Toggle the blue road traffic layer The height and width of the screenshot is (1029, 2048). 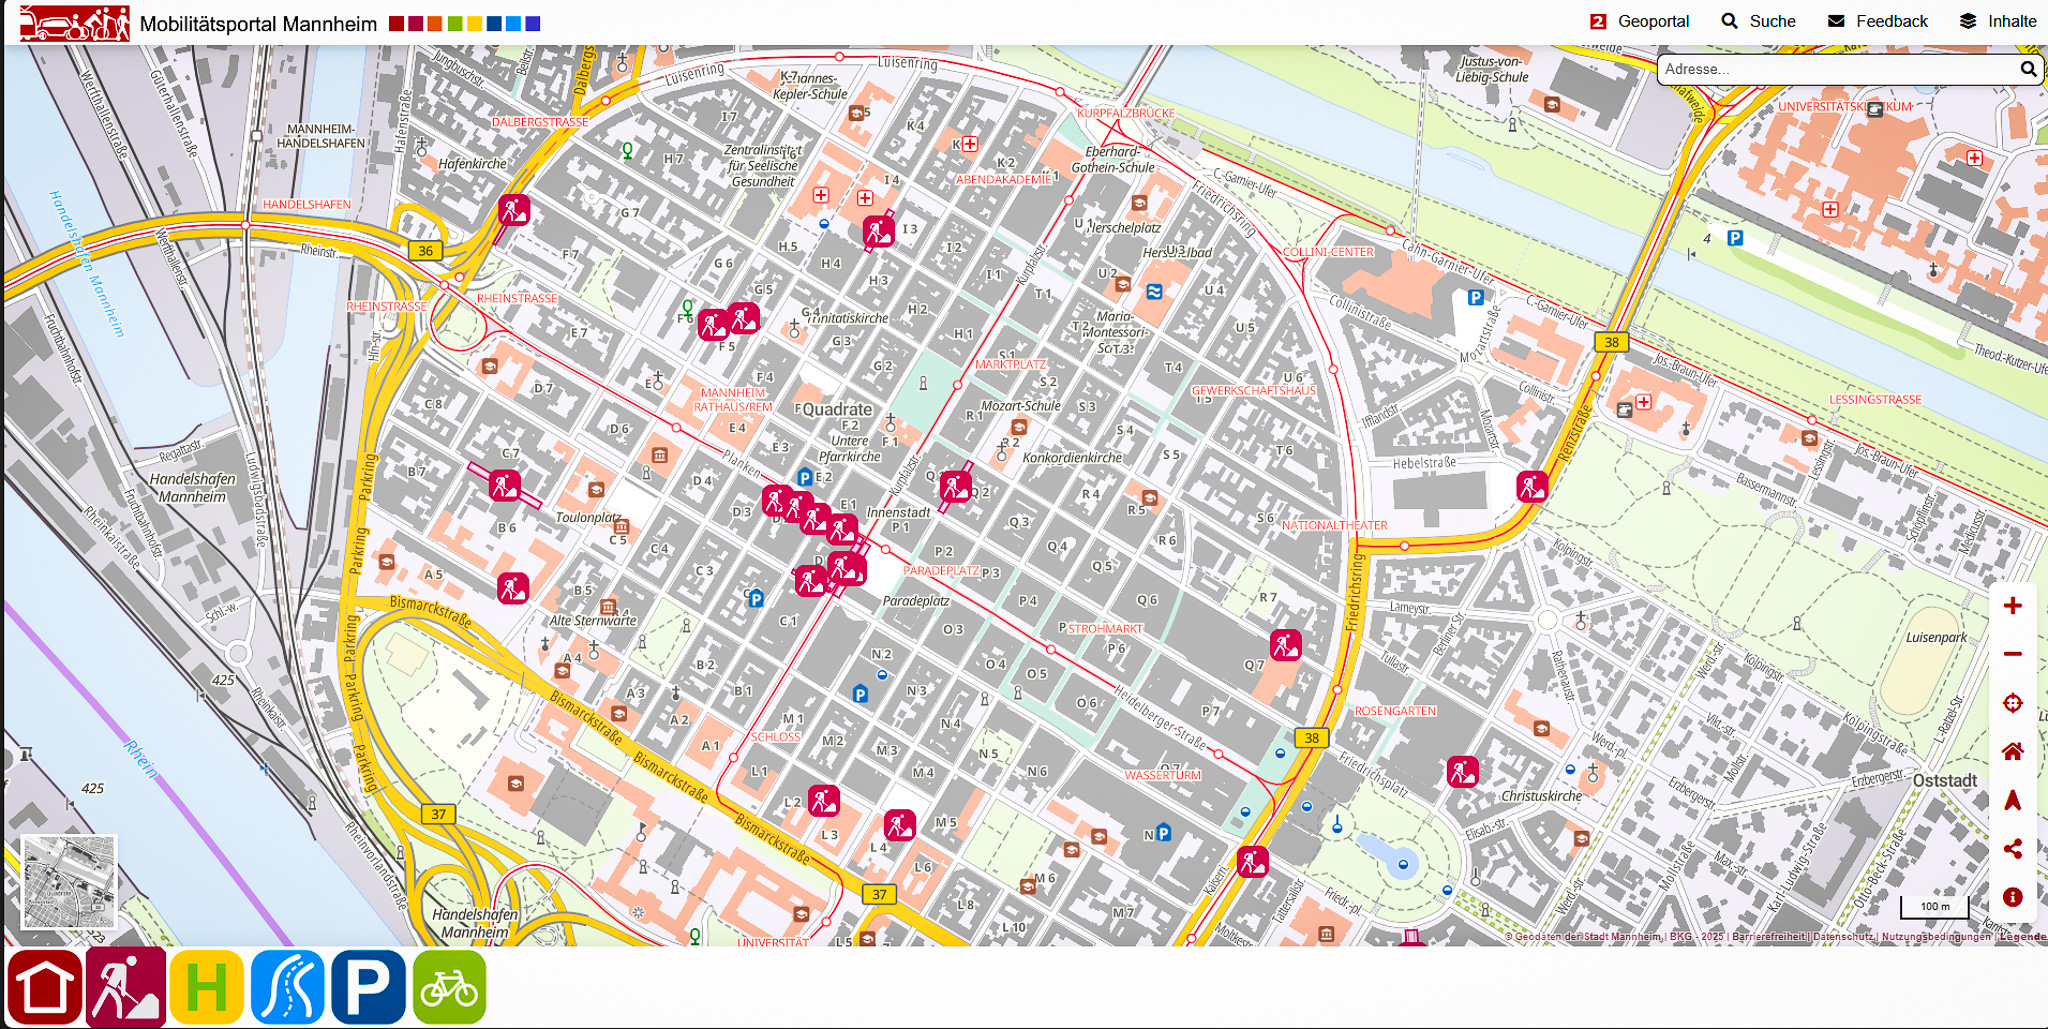[x=287, y=987]
